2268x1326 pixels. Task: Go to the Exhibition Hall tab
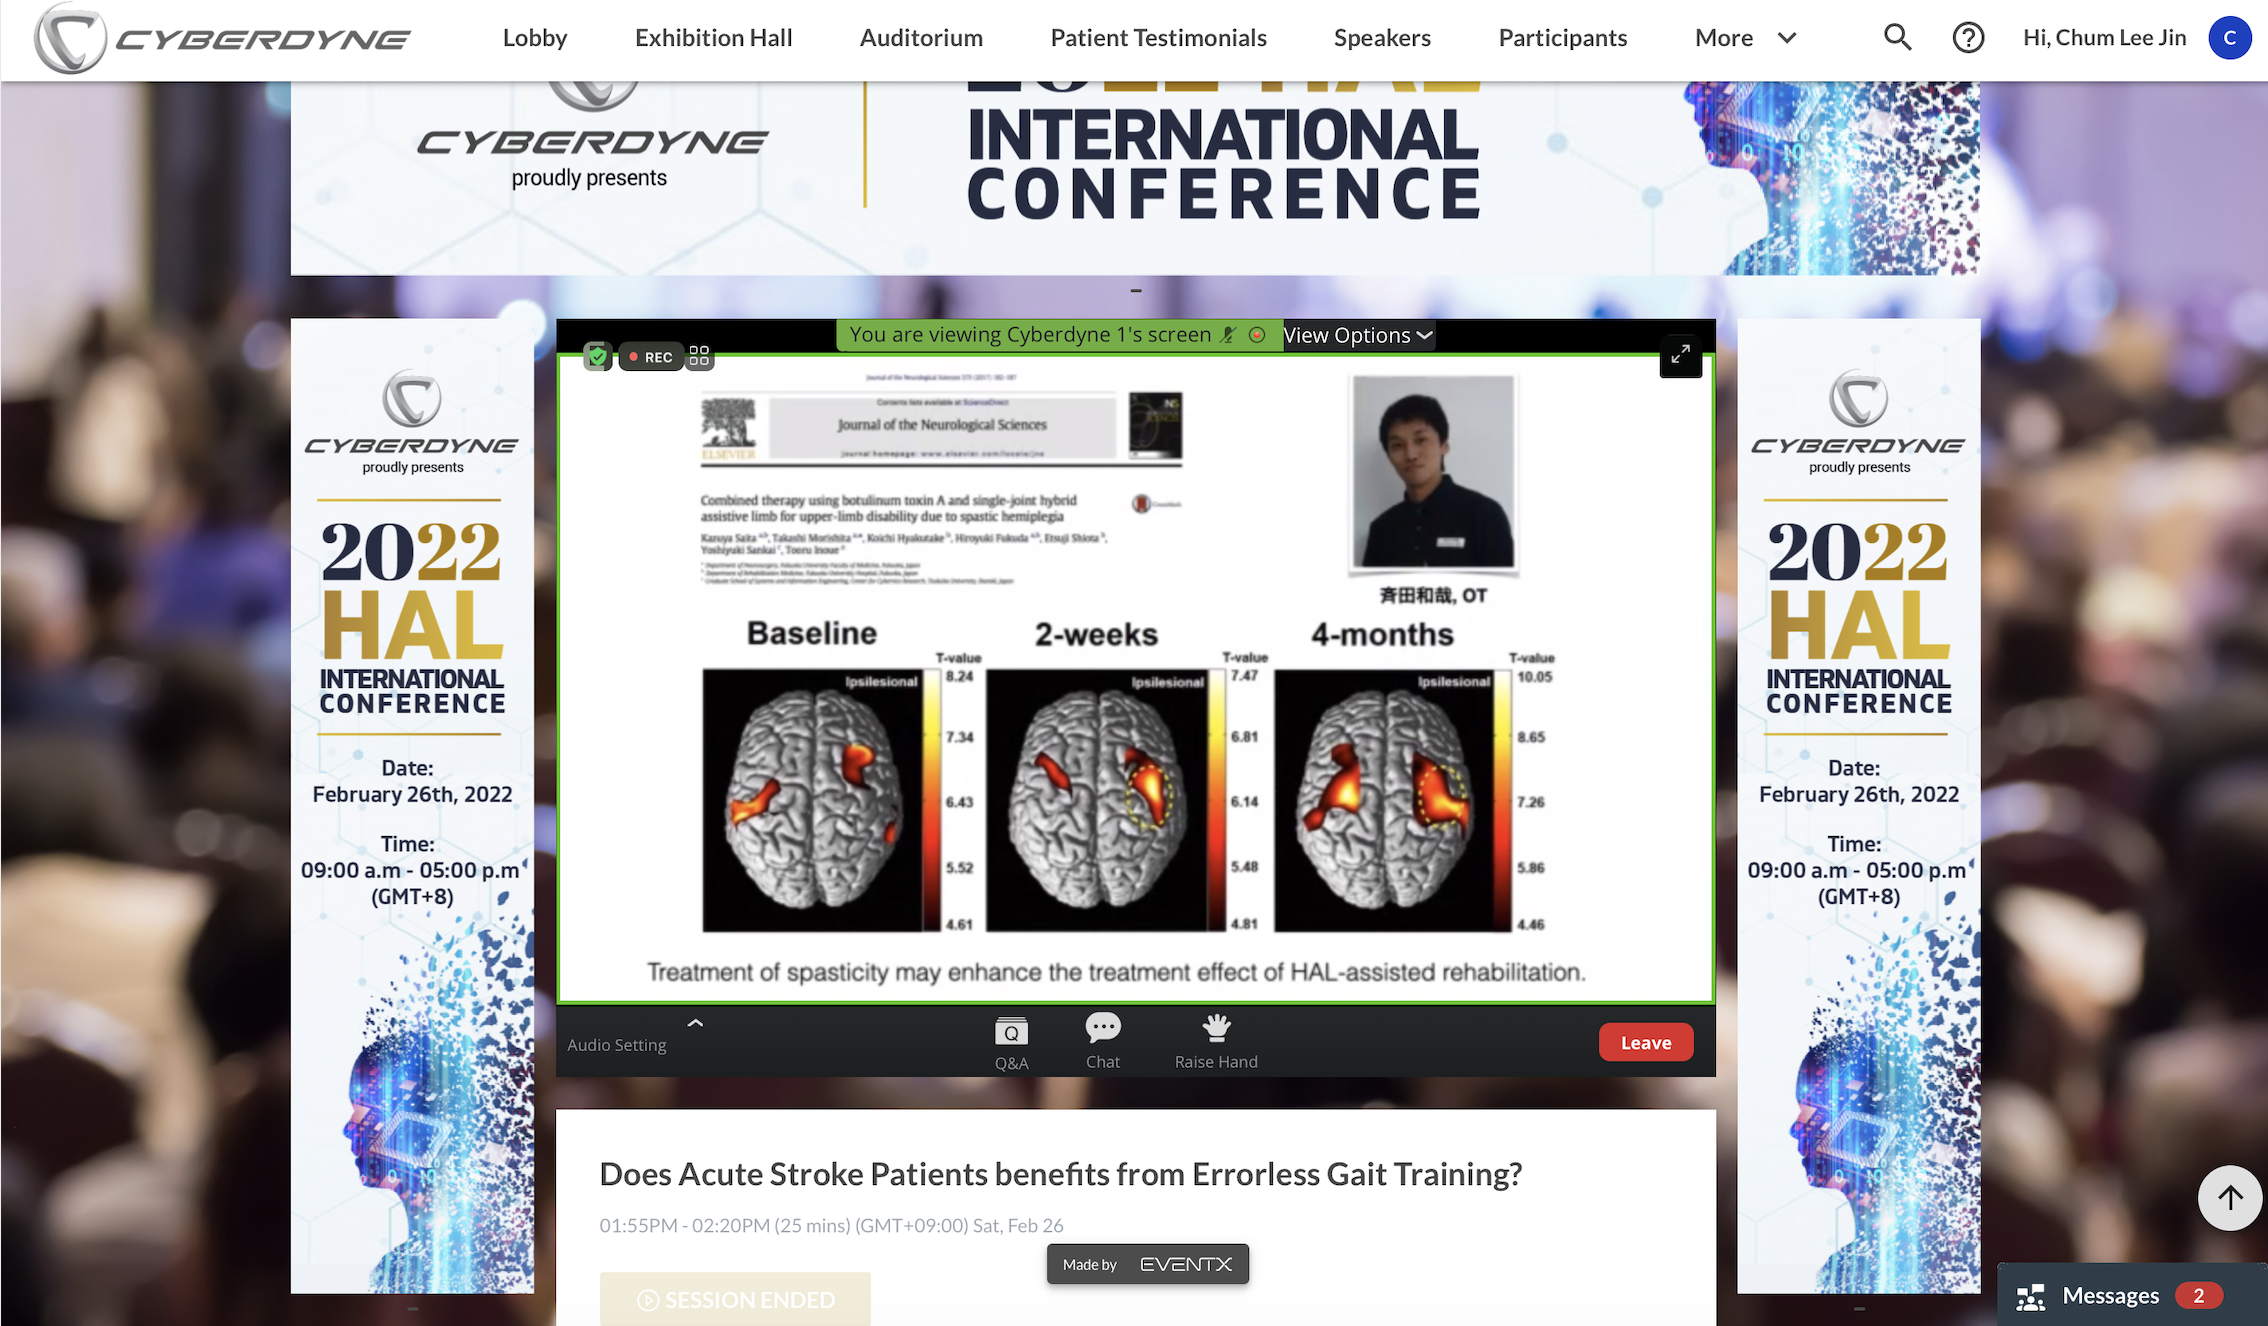(713, 38)
